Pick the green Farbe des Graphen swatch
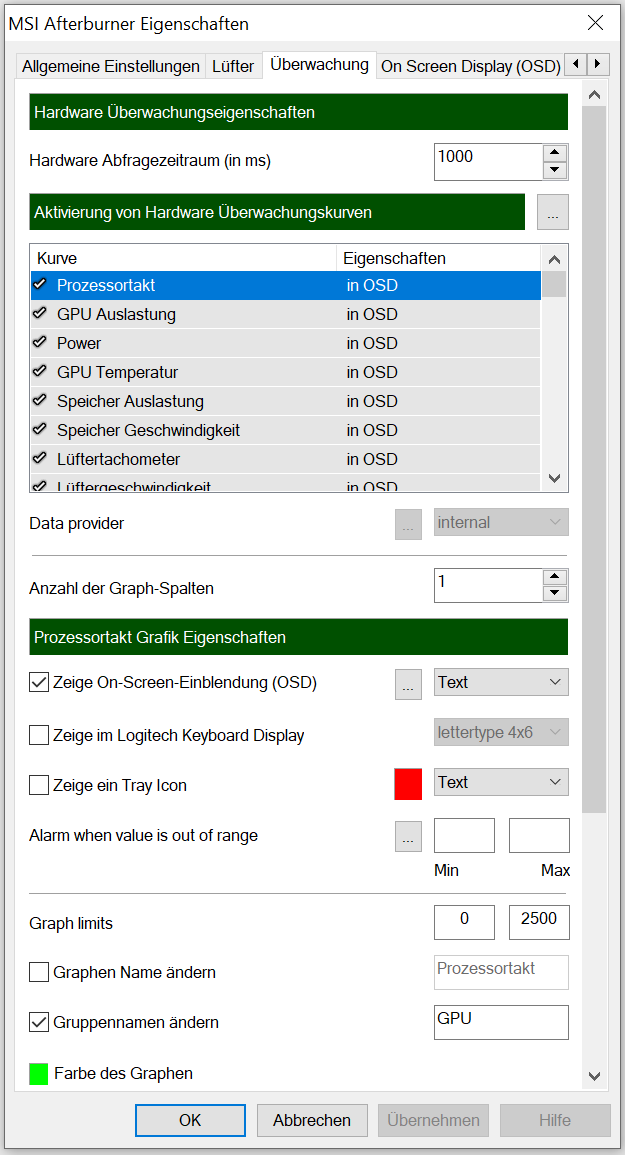 (x=38, y=1073)
